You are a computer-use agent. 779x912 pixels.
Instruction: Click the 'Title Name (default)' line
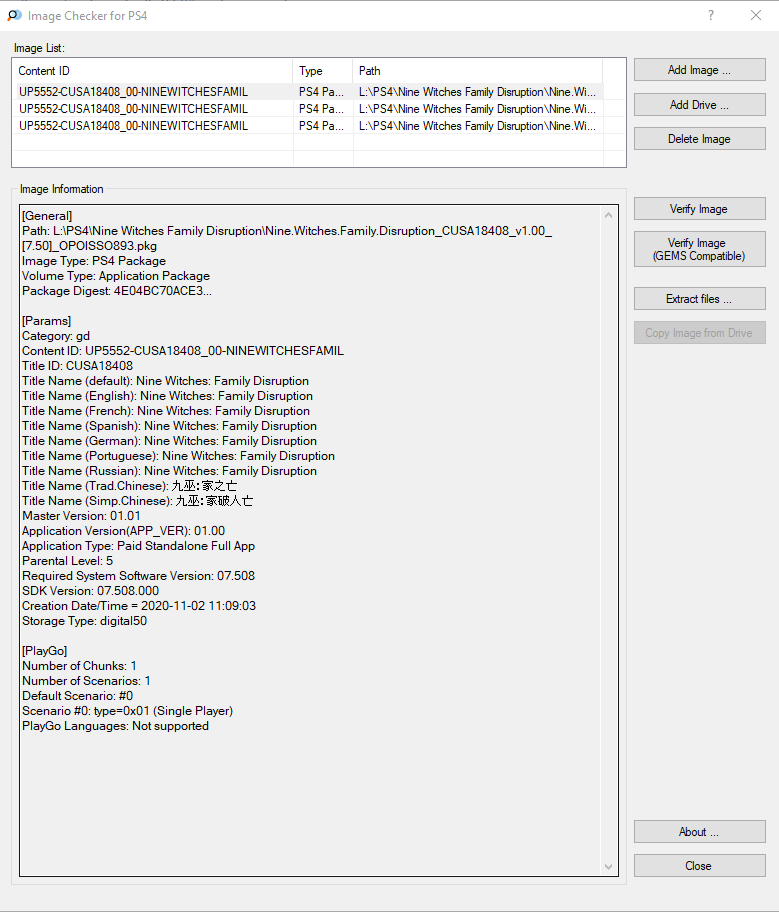[x=165, y=381]
